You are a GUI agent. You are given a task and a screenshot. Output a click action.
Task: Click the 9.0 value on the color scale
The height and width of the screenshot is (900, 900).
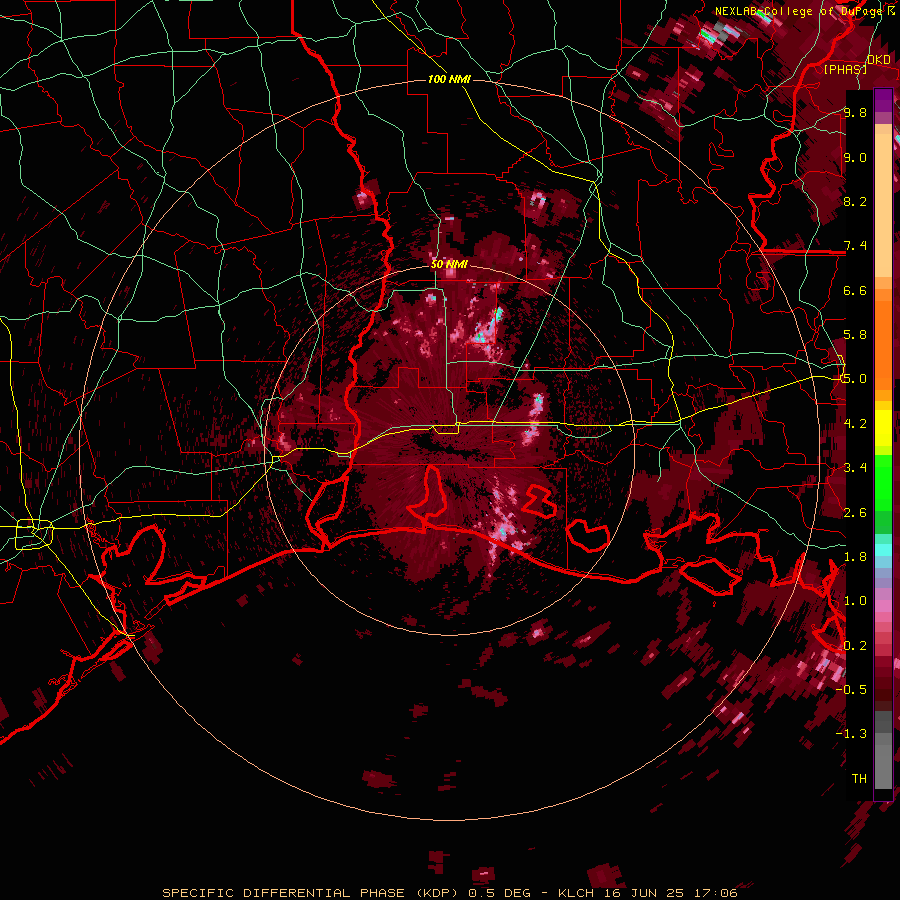pyautogui.click(x=855, y=157)
